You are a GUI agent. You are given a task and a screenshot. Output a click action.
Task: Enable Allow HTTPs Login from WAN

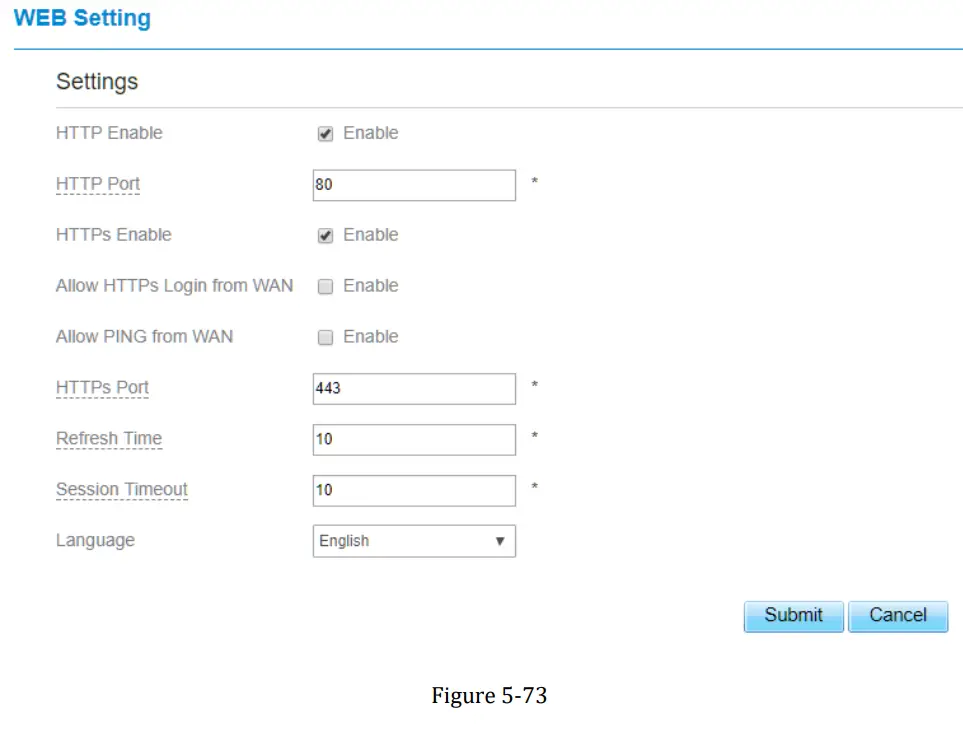click(325, 287)
